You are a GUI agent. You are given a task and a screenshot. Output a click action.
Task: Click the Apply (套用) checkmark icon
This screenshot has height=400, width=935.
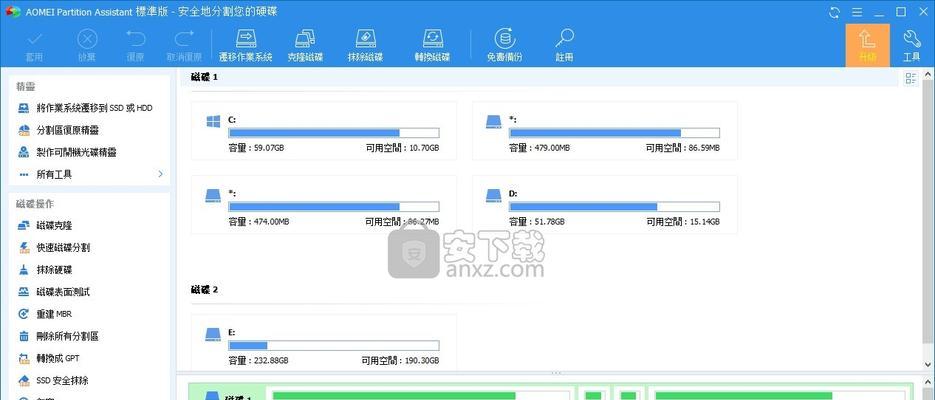pos(35,39)
